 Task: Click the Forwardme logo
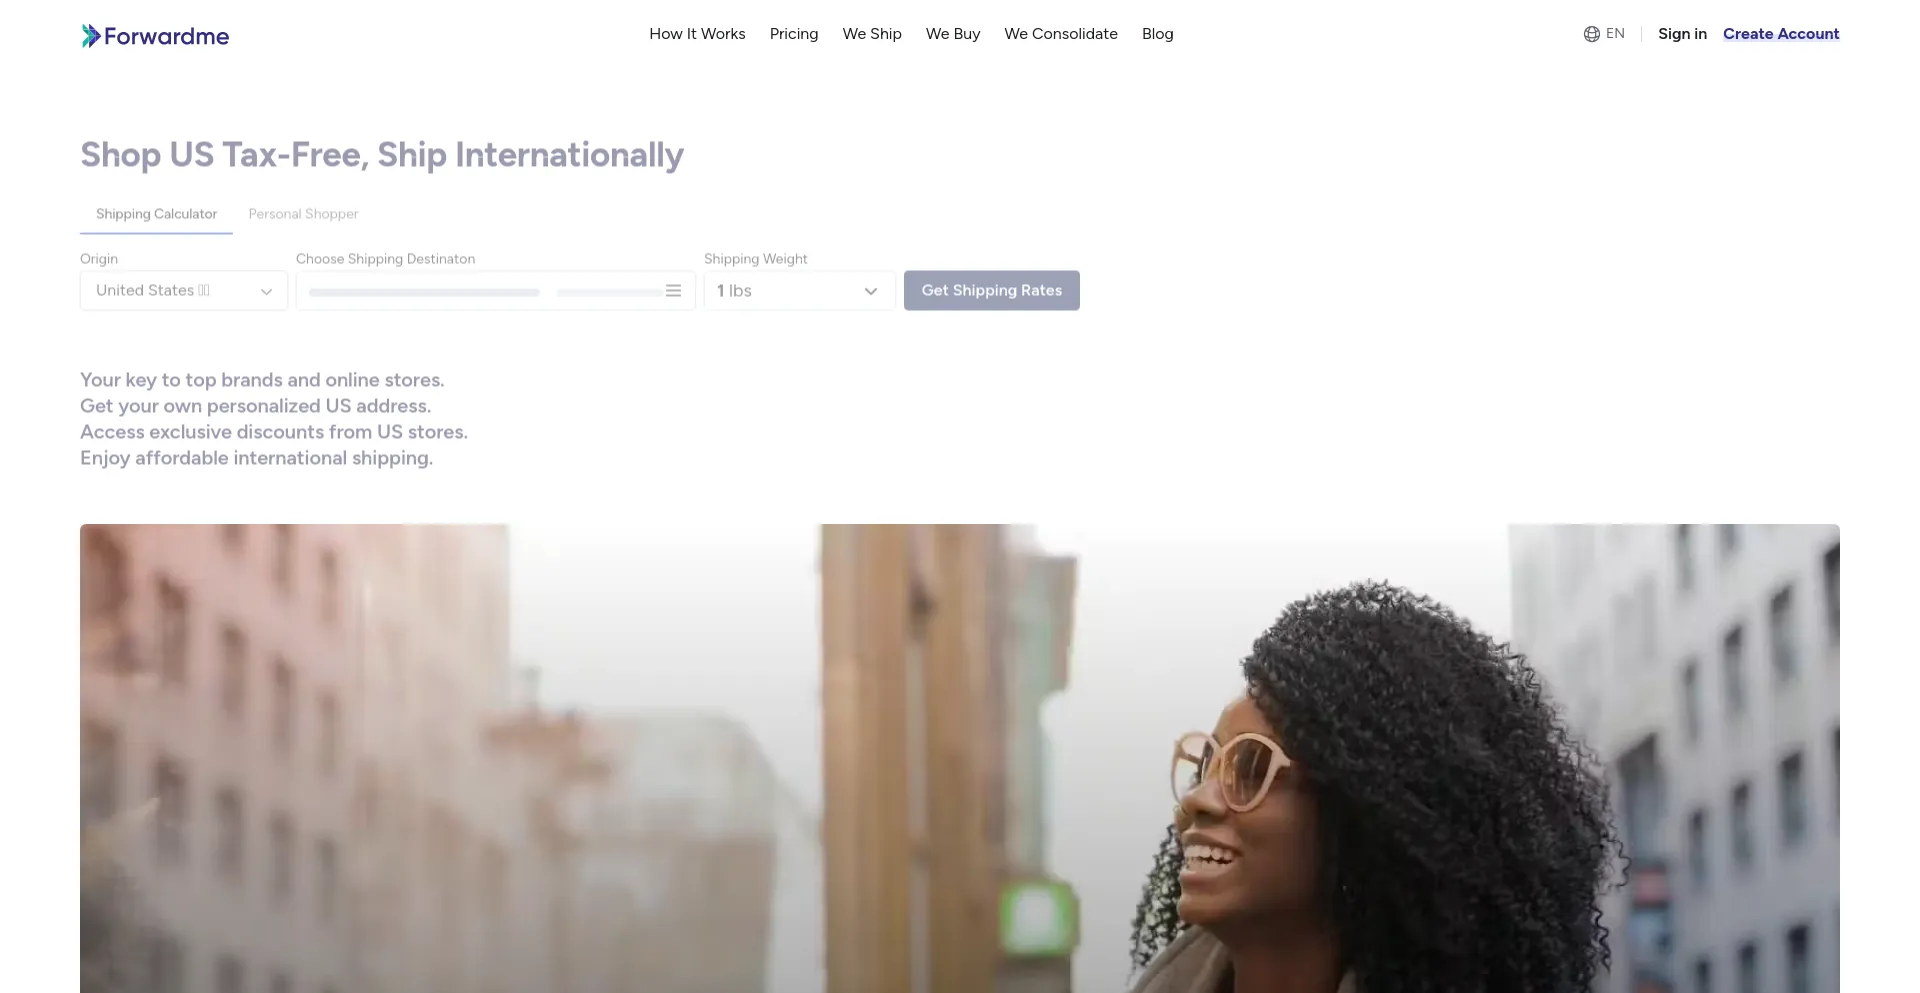pyautogui.click(x=155, y=36)
